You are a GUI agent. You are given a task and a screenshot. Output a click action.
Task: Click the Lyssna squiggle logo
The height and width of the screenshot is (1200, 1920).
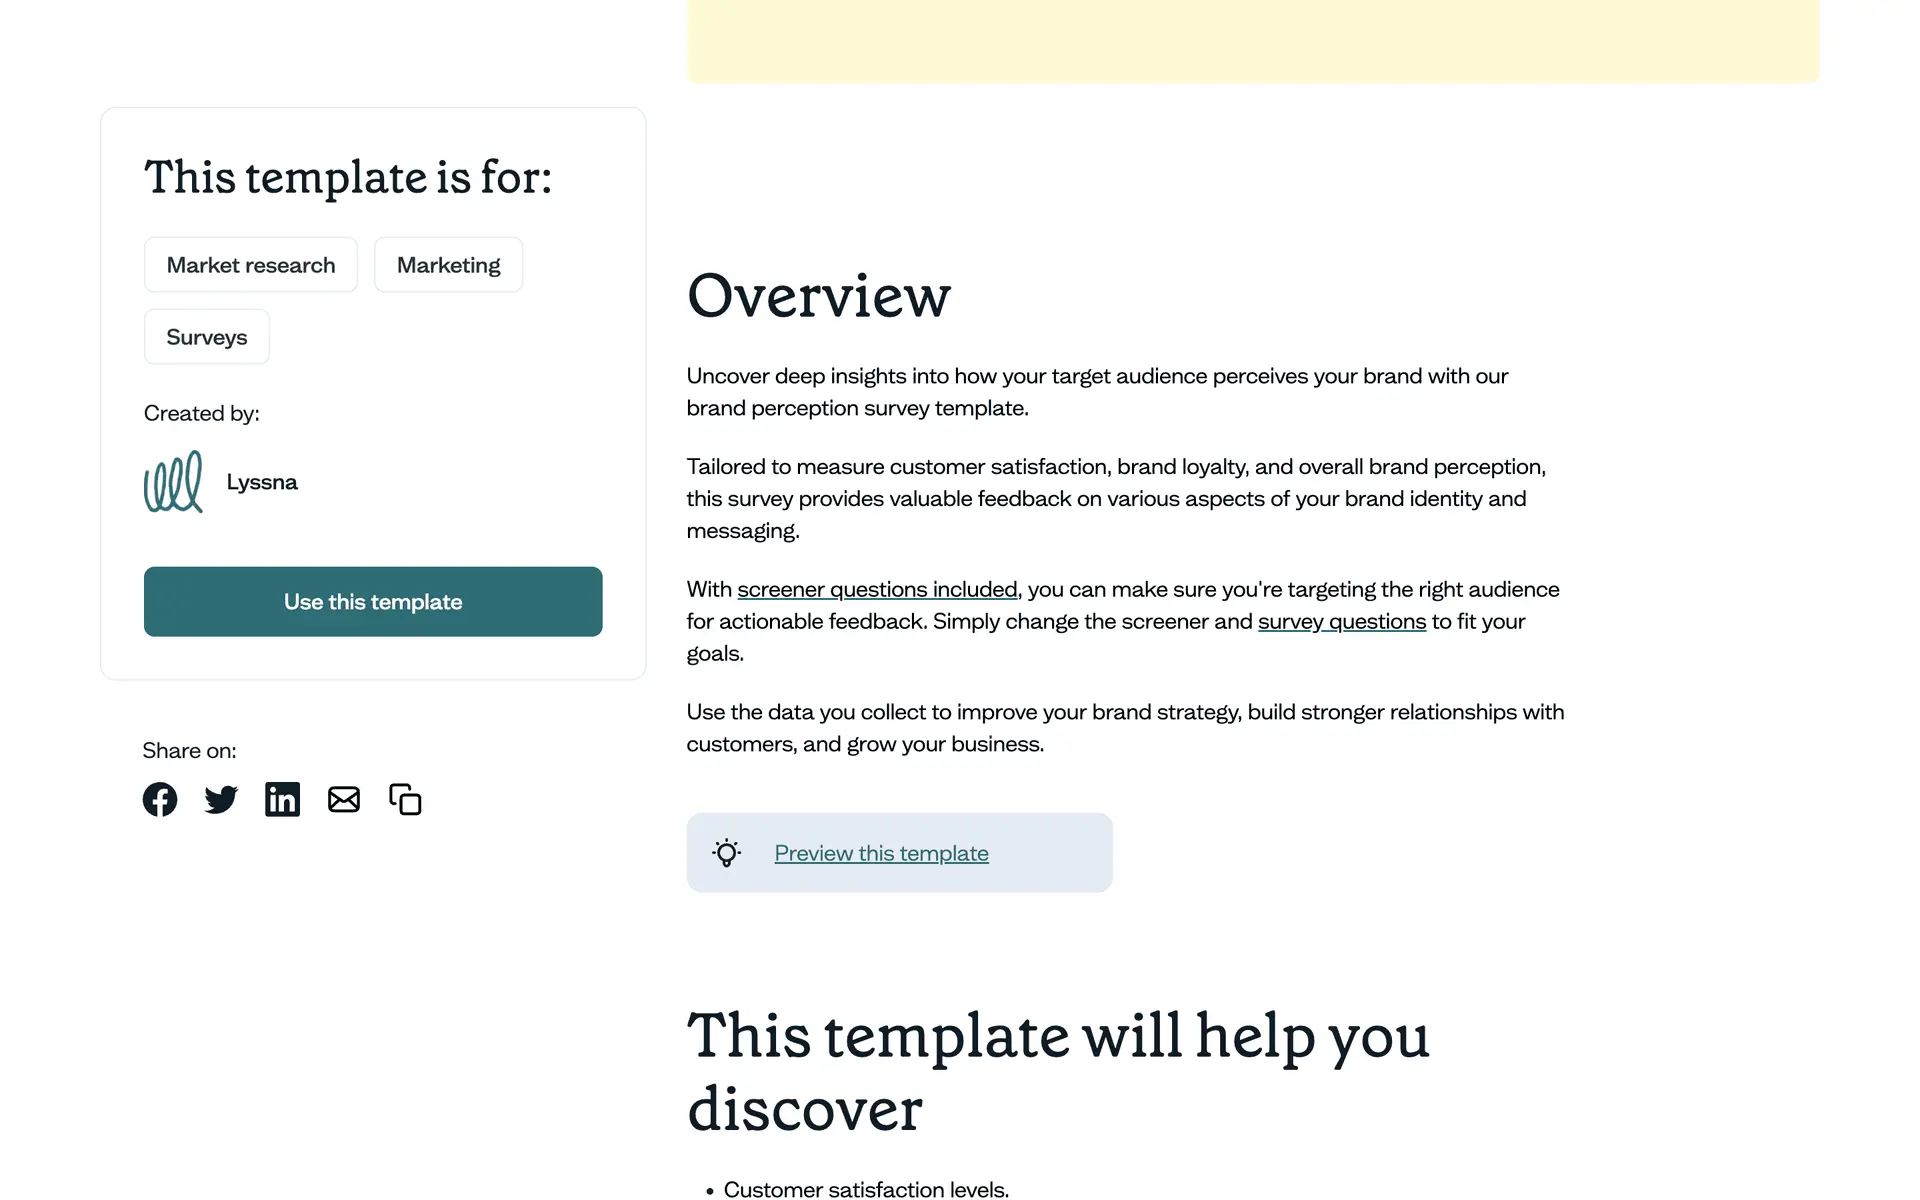[173, 482]
